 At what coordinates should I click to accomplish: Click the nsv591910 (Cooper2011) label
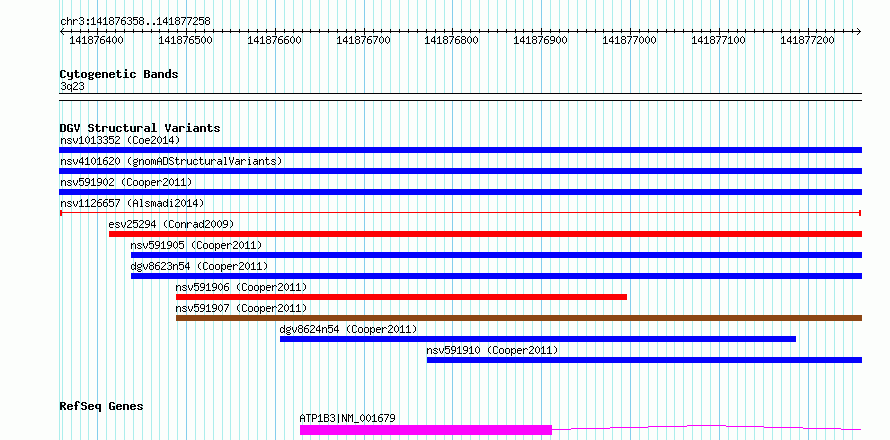tap(492, 350)
